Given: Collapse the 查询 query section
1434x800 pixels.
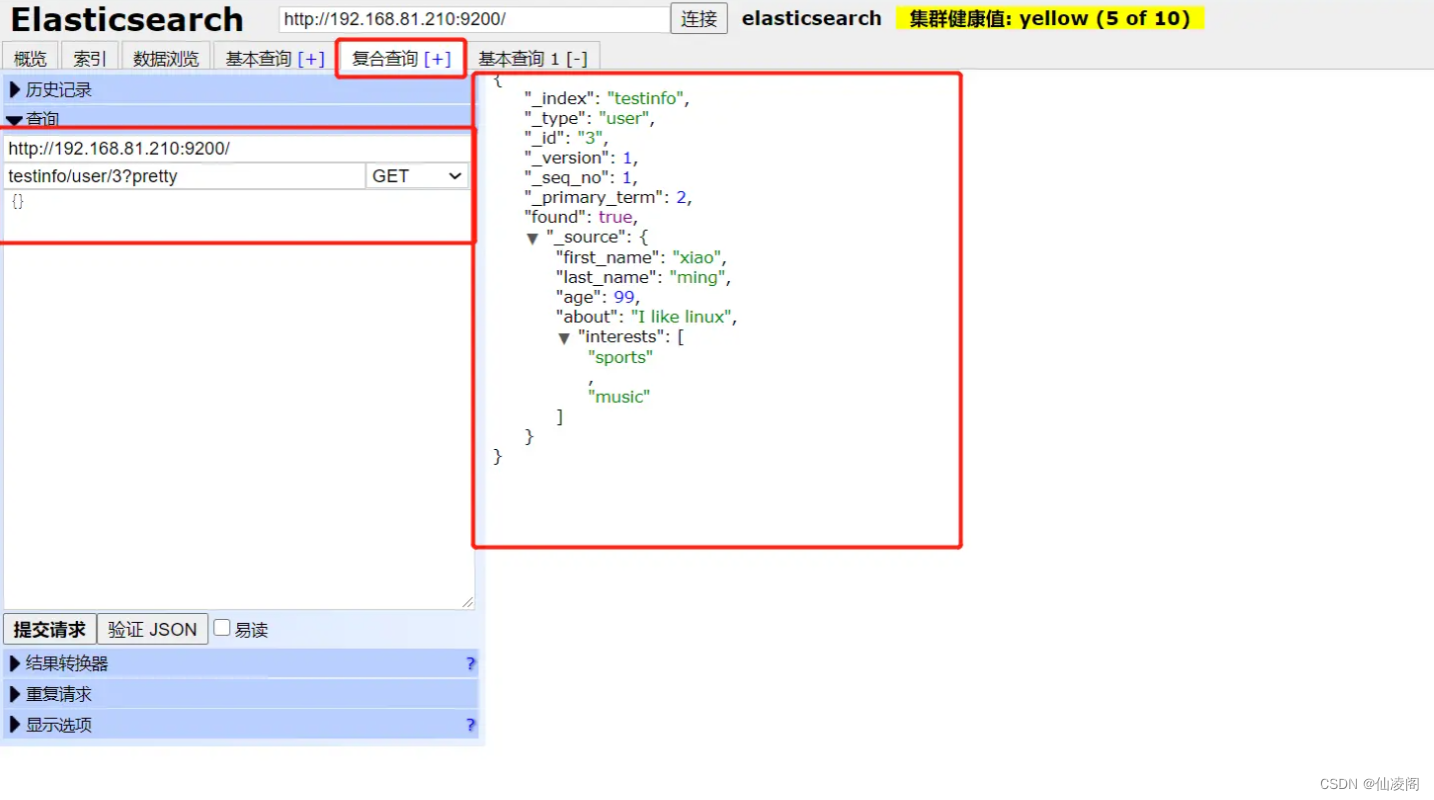Looking at the screenshot, I should (x=241, y=119).
